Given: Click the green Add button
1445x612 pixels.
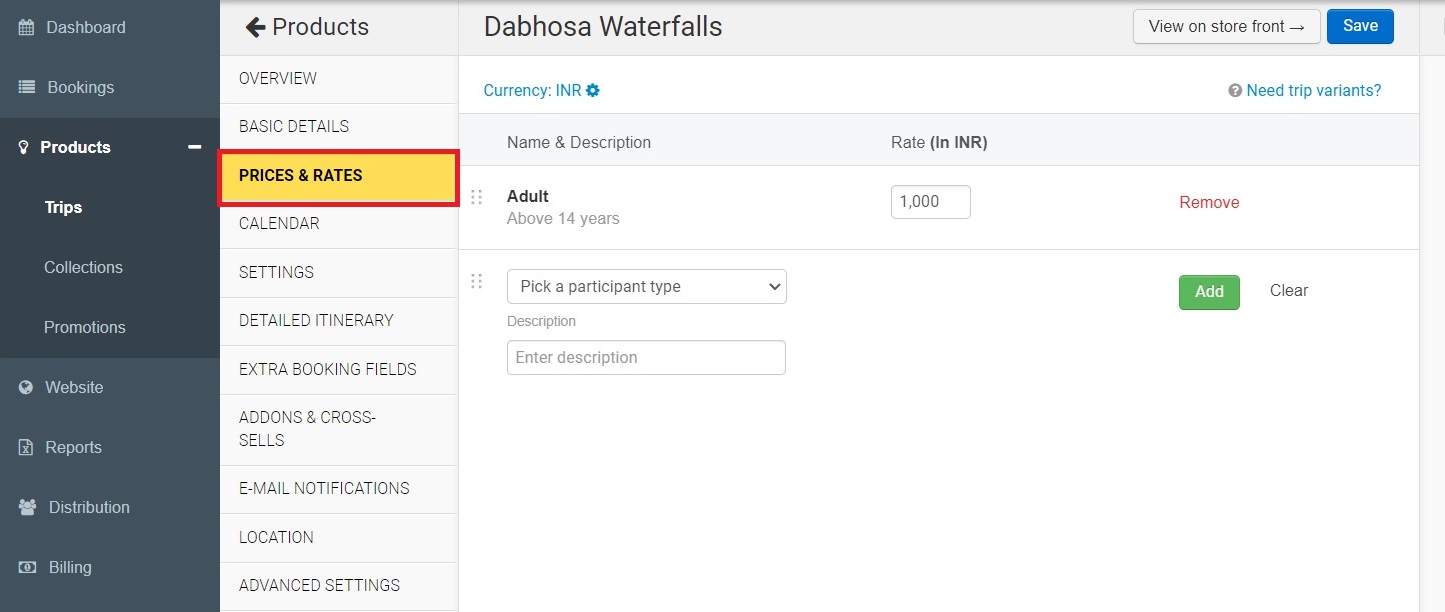Looking at the screenshot, I should pos(1209,292).
